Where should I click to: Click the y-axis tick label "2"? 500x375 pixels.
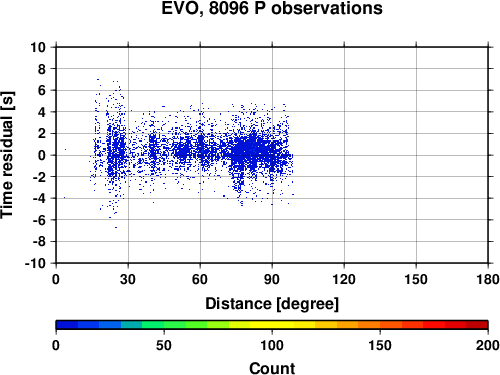(x=42, y=134)
